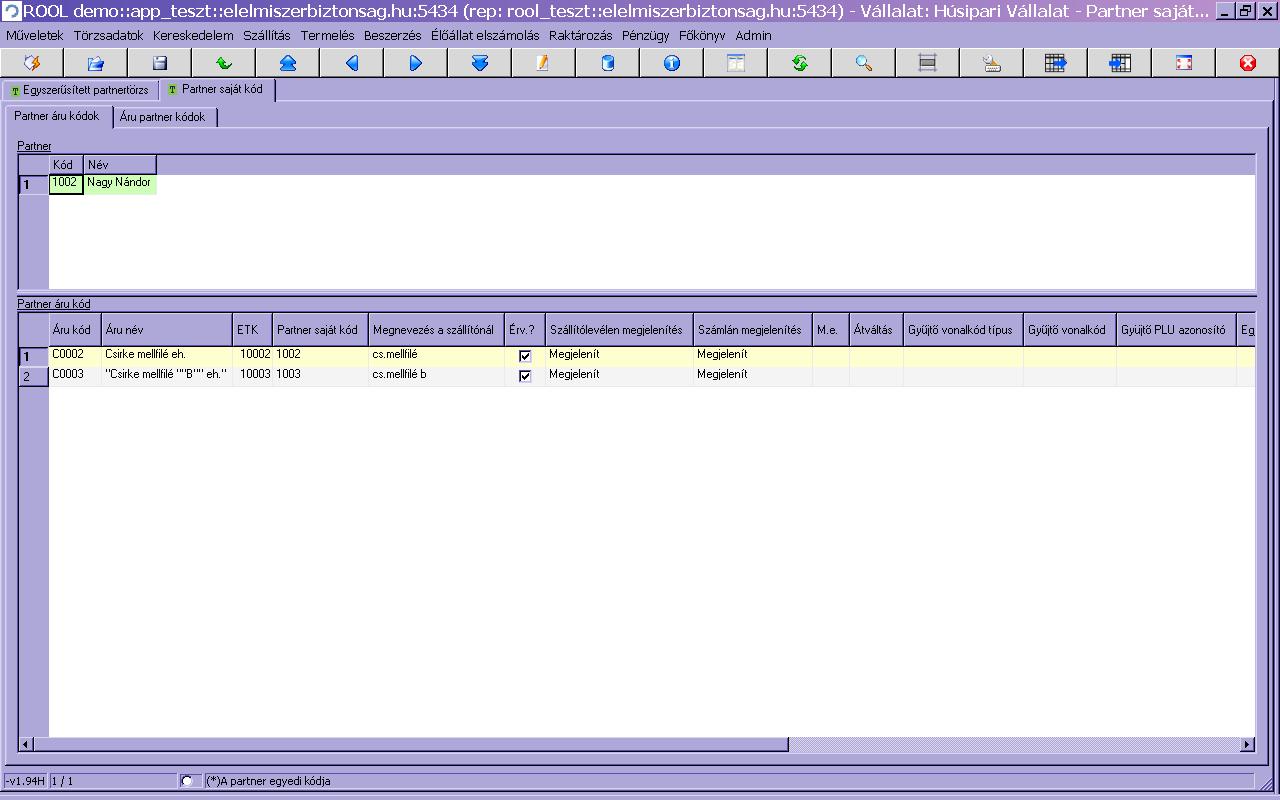This screenshot has width=1280, height=800.
Task: Open the folder icon in toolbar
Action: (x=96, y=63)
